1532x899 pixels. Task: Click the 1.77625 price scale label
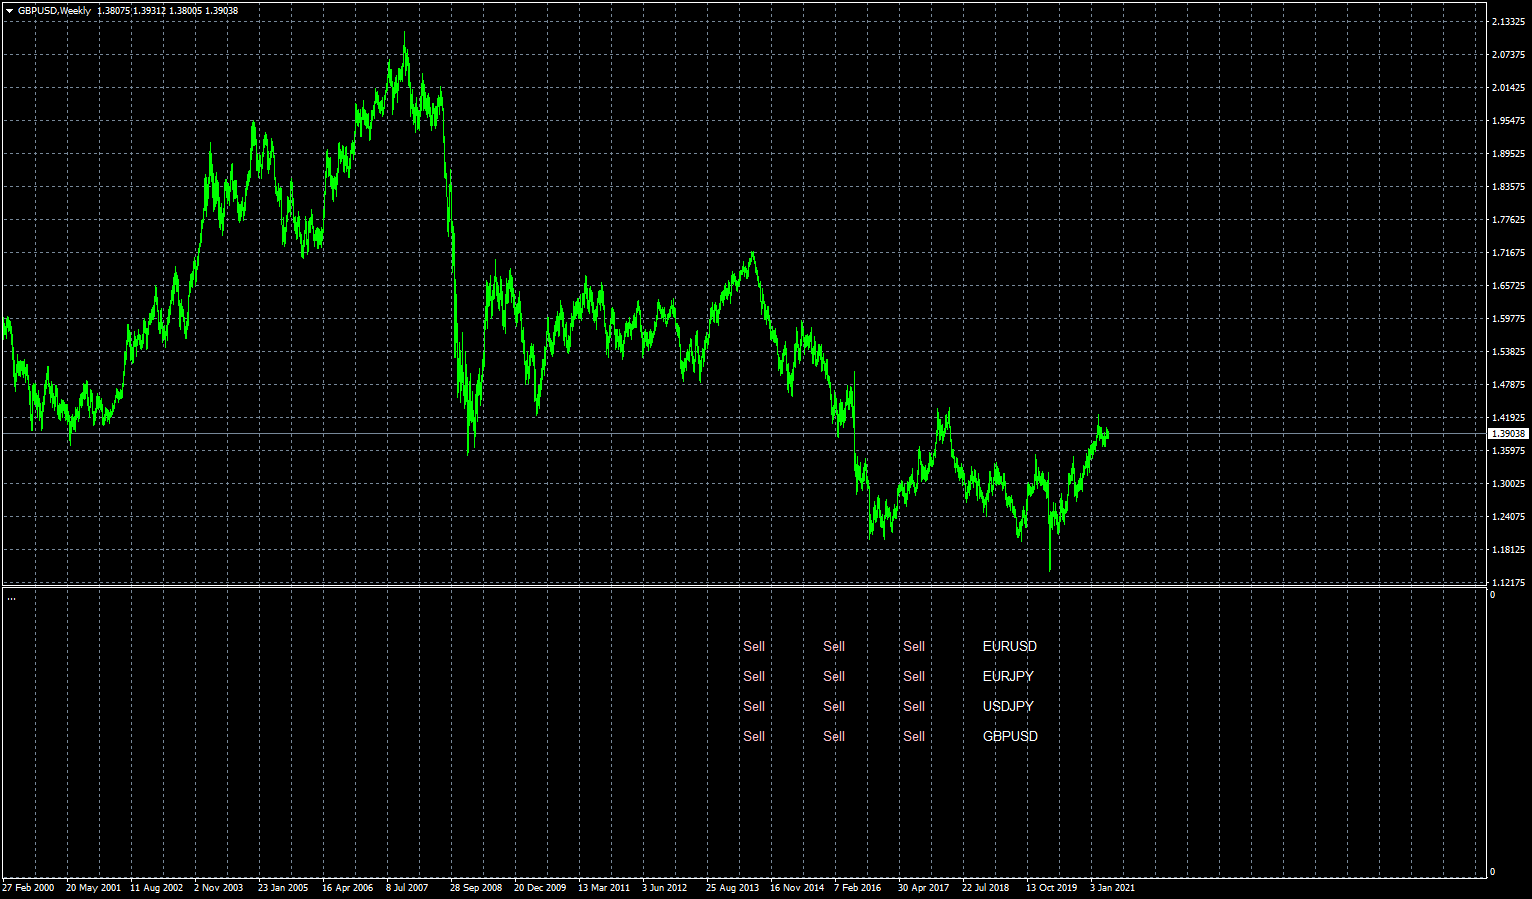(x=1508, y=220)
